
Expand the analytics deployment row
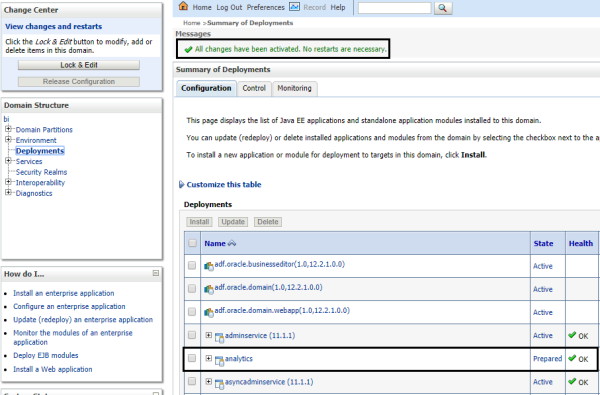[x=208, y=358]
